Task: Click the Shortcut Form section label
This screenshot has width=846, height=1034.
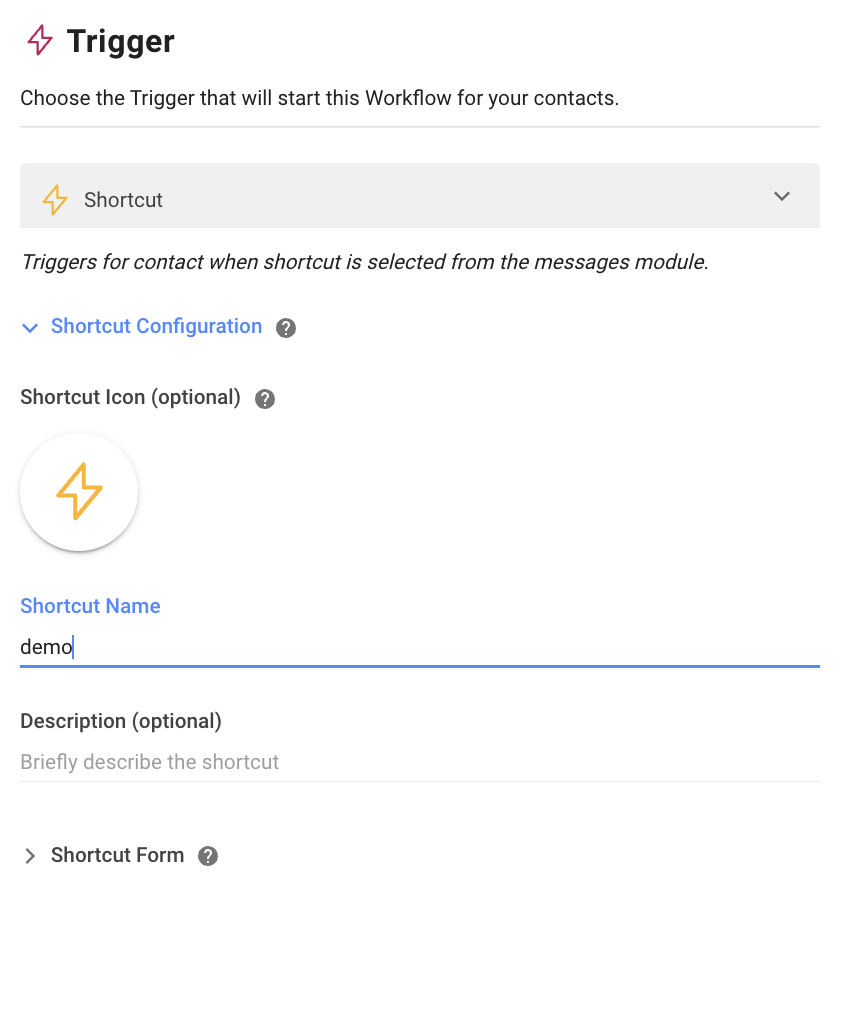Action: pyautogui.click(x=117, y=855)
